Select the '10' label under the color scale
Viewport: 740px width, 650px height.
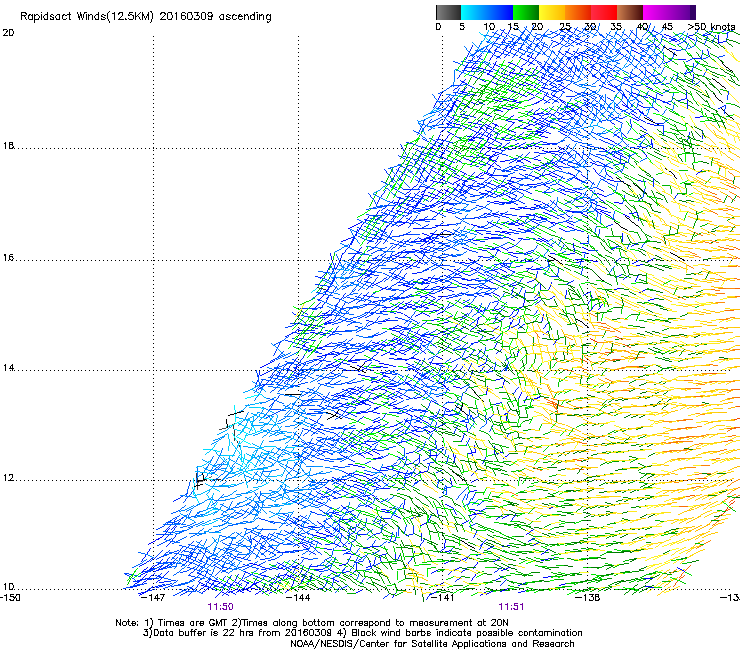(x=489, y=27)
